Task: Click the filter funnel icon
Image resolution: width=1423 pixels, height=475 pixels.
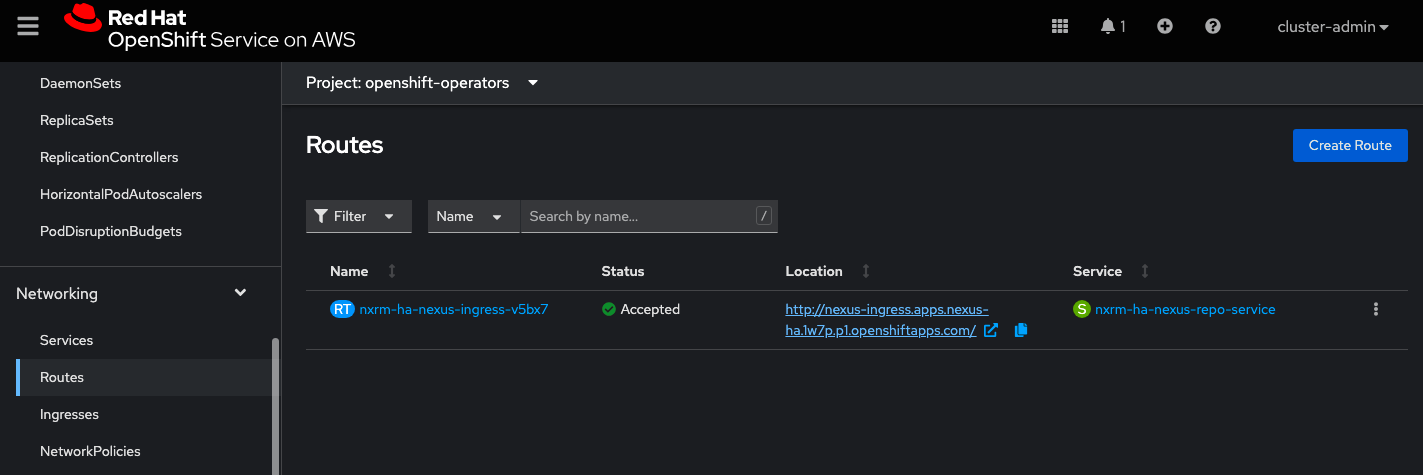Action: (x=321, y=216)
